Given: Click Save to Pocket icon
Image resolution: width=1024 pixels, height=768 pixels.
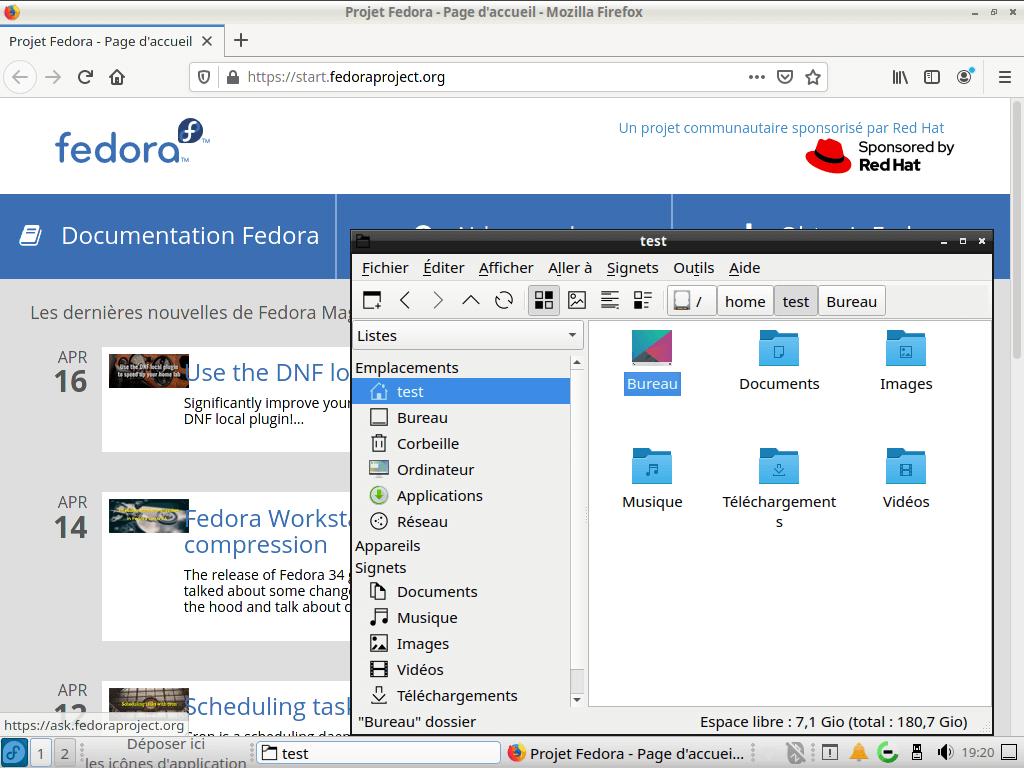Looking at the screenshot, I should (x=784, y=77).
